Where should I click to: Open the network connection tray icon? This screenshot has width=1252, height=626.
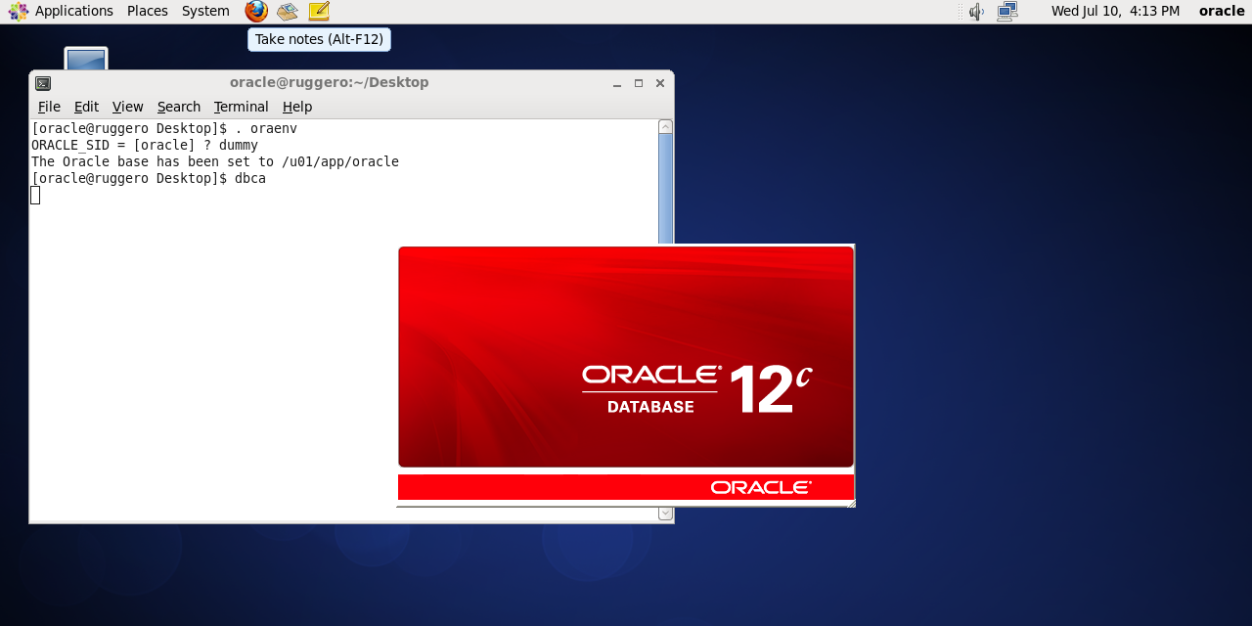click(x=1007, y=11)
